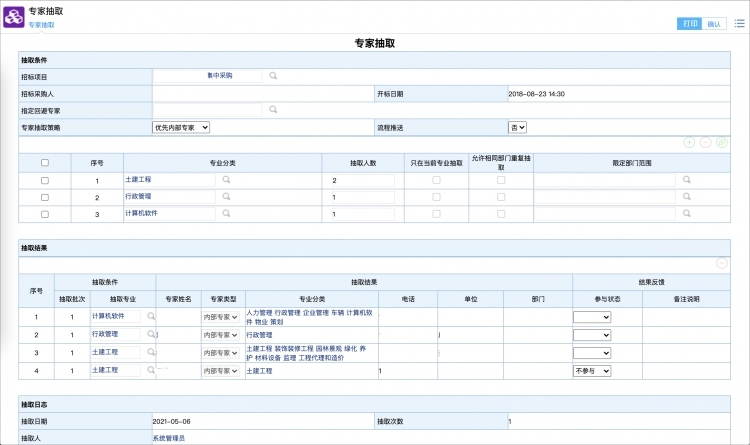Expand the 流程推送 dropdown showing 否
The height and width of the screenshot is (445, 750).
click(517, 128)
